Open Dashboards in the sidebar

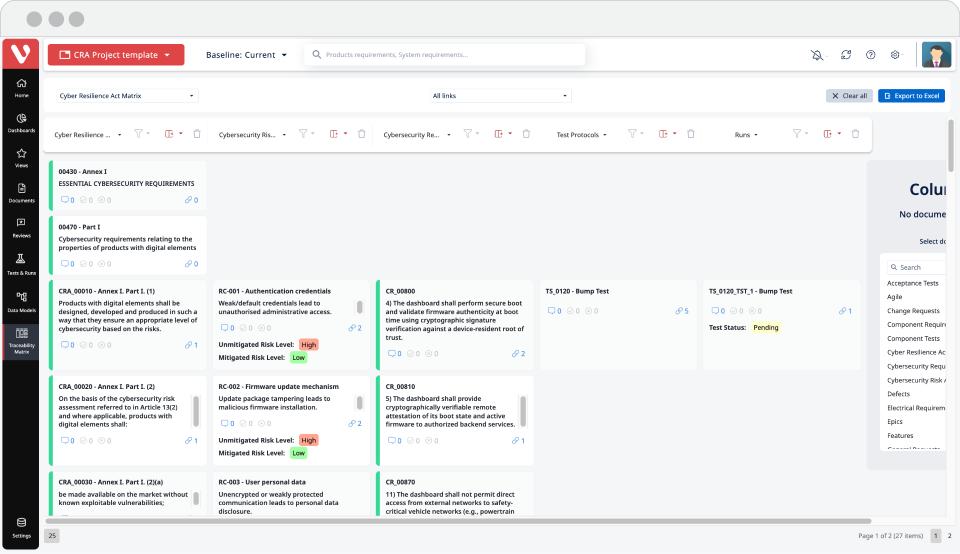tap(21, 123)
